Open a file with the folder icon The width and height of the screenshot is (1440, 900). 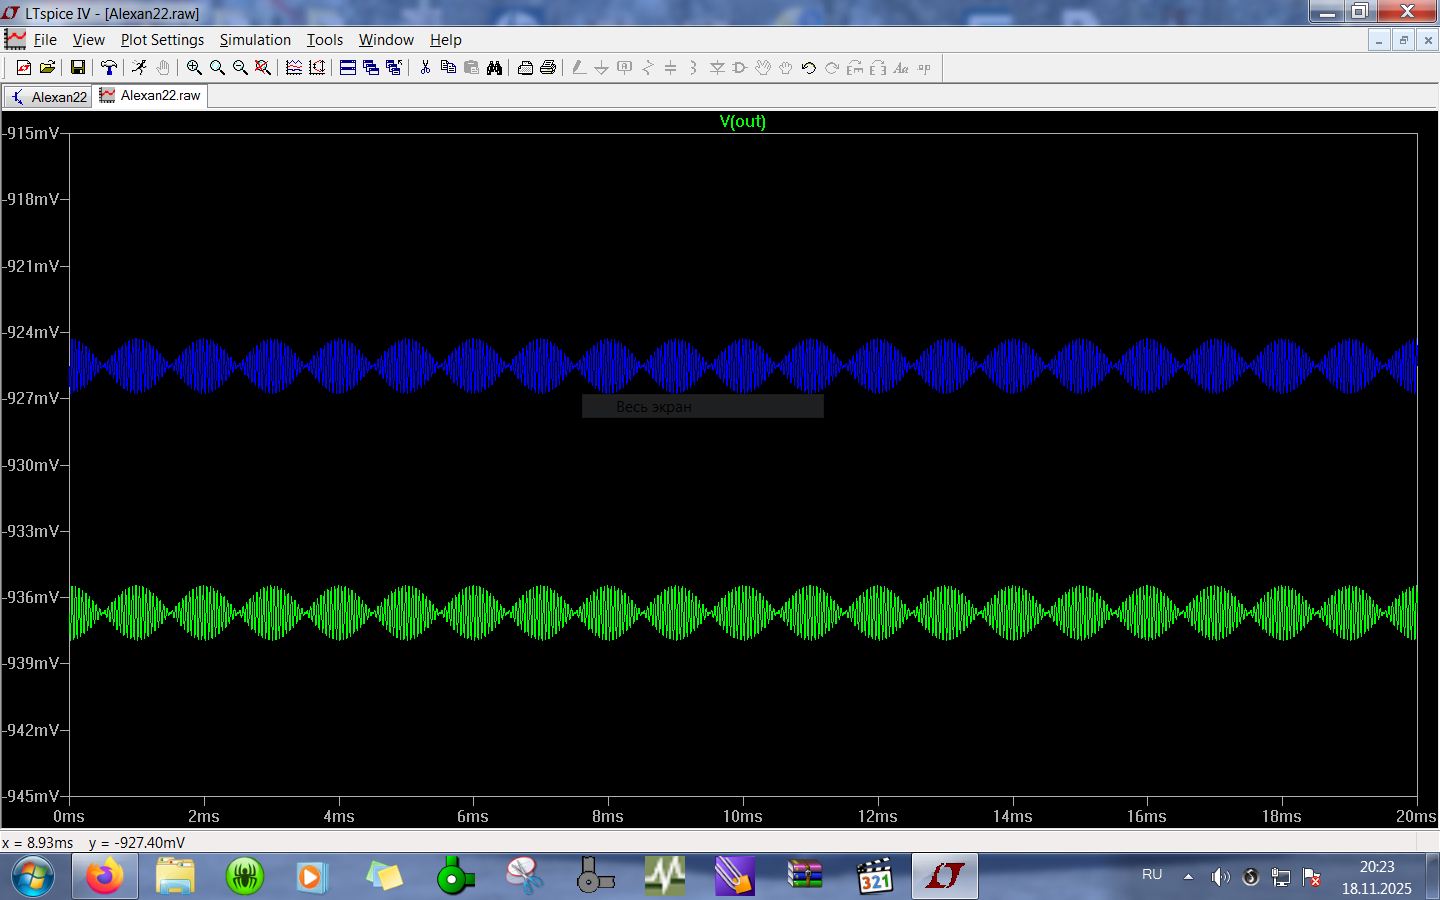(x=47, y=68)
